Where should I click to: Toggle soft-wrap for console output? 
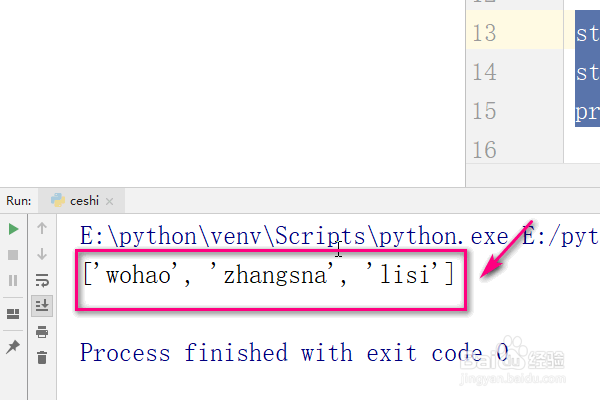tap(42, 280)
